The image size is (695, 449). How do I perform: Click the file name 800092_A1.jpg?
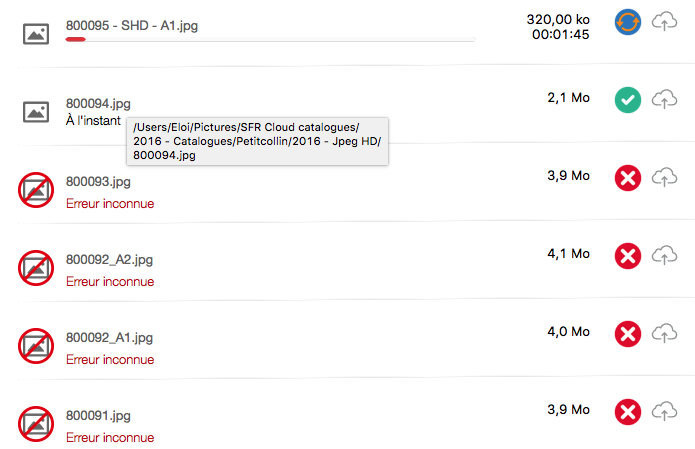[109, 338]
